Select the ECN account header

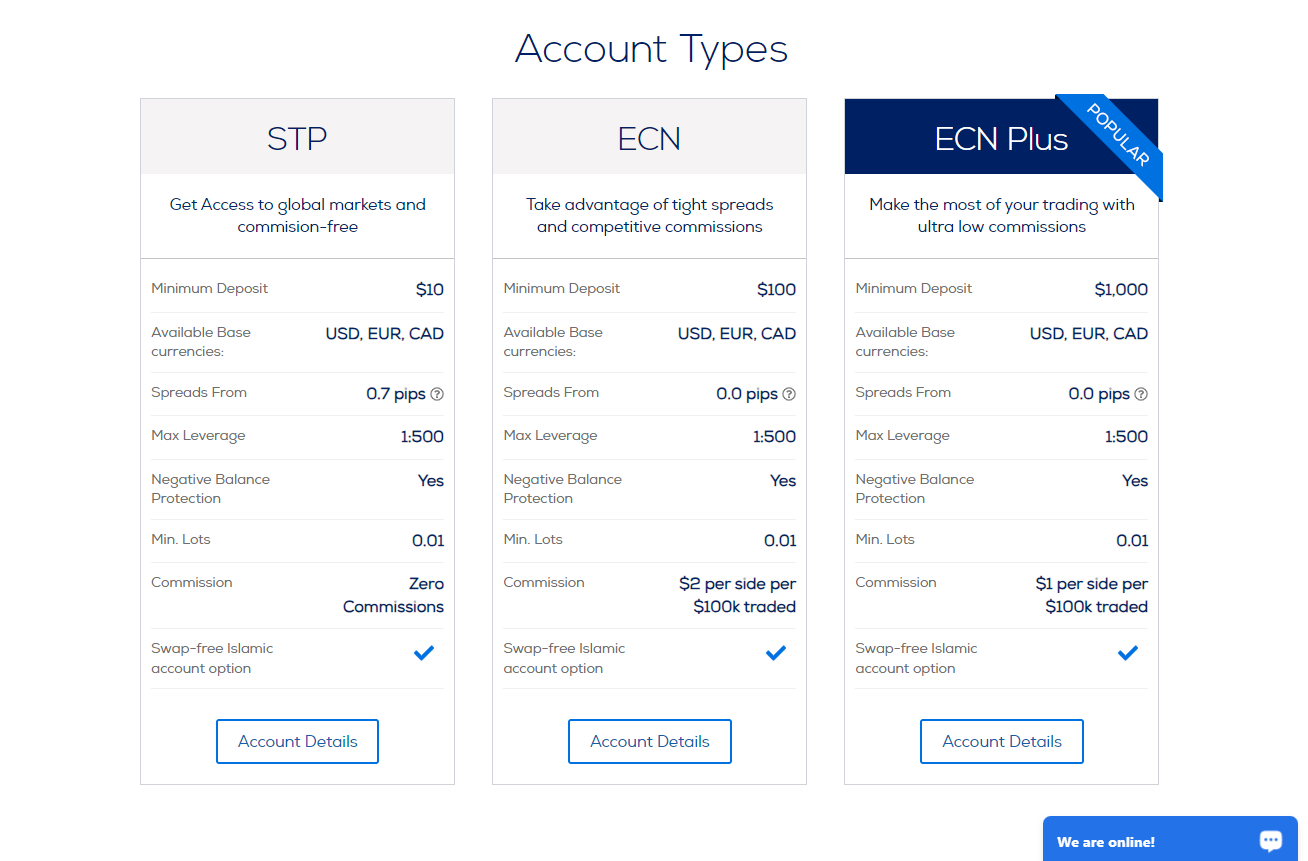tap(649, 137)
